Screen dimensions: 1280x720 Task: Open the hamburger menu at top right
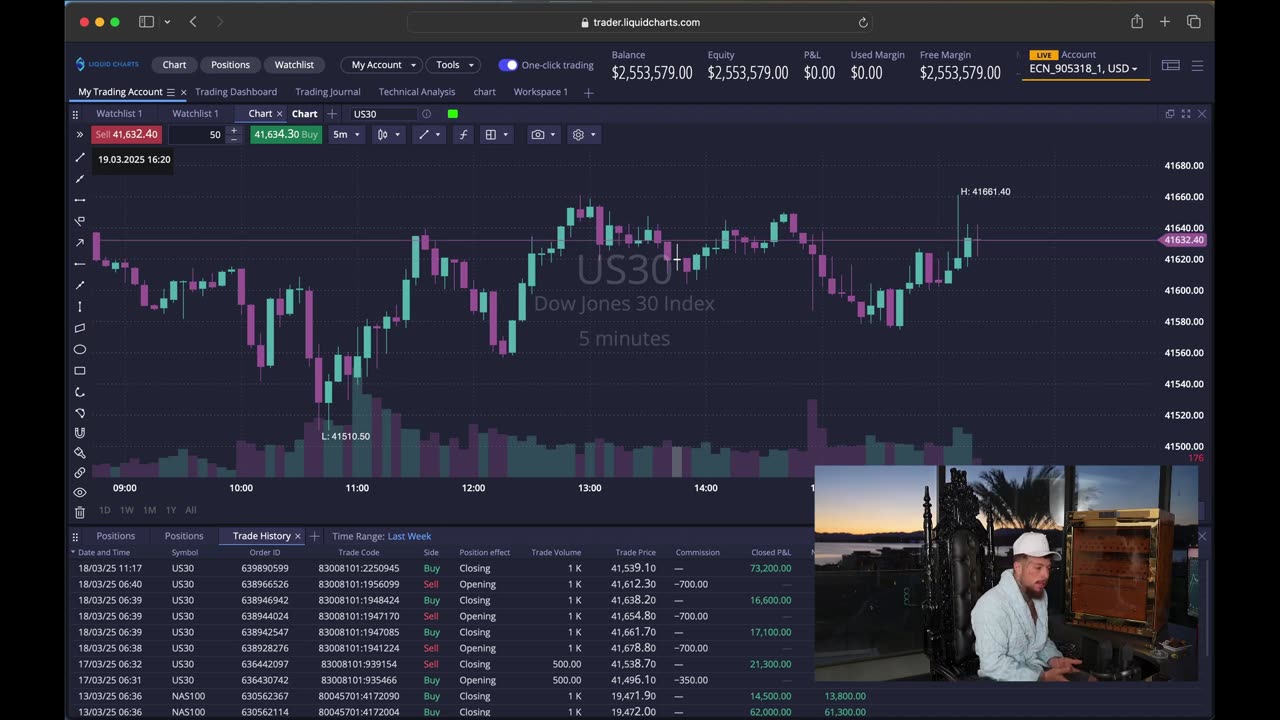(x=1197, y=65)
